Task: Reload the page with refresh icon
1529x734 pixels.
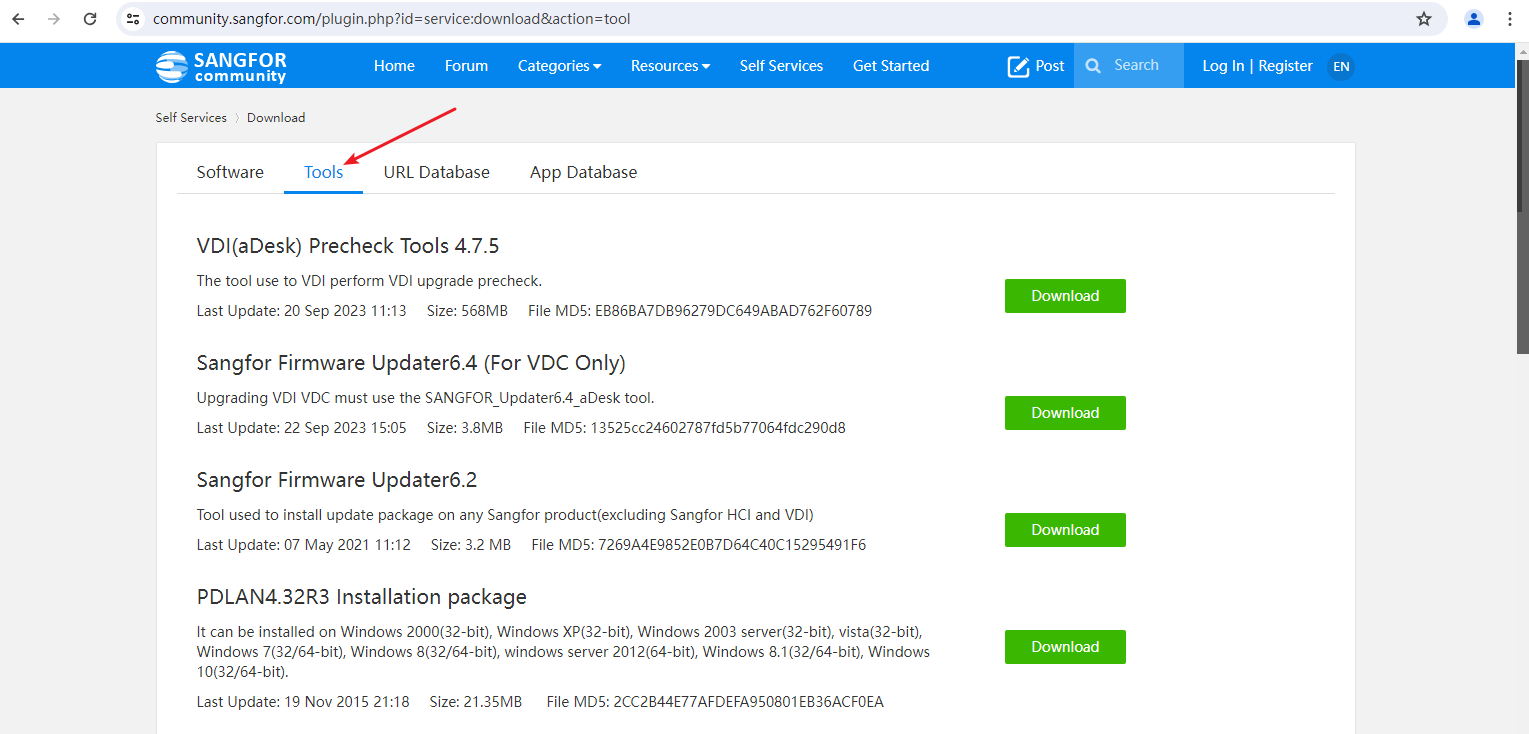Action: tap(90, 19)
